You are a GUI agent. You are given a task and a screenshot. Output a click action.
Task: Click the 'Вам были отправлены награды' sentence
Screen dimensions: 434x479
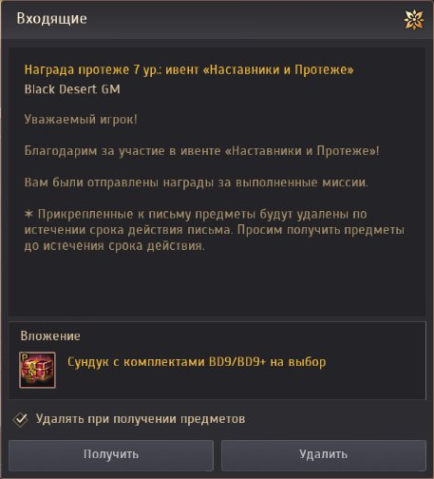[196, 183]
